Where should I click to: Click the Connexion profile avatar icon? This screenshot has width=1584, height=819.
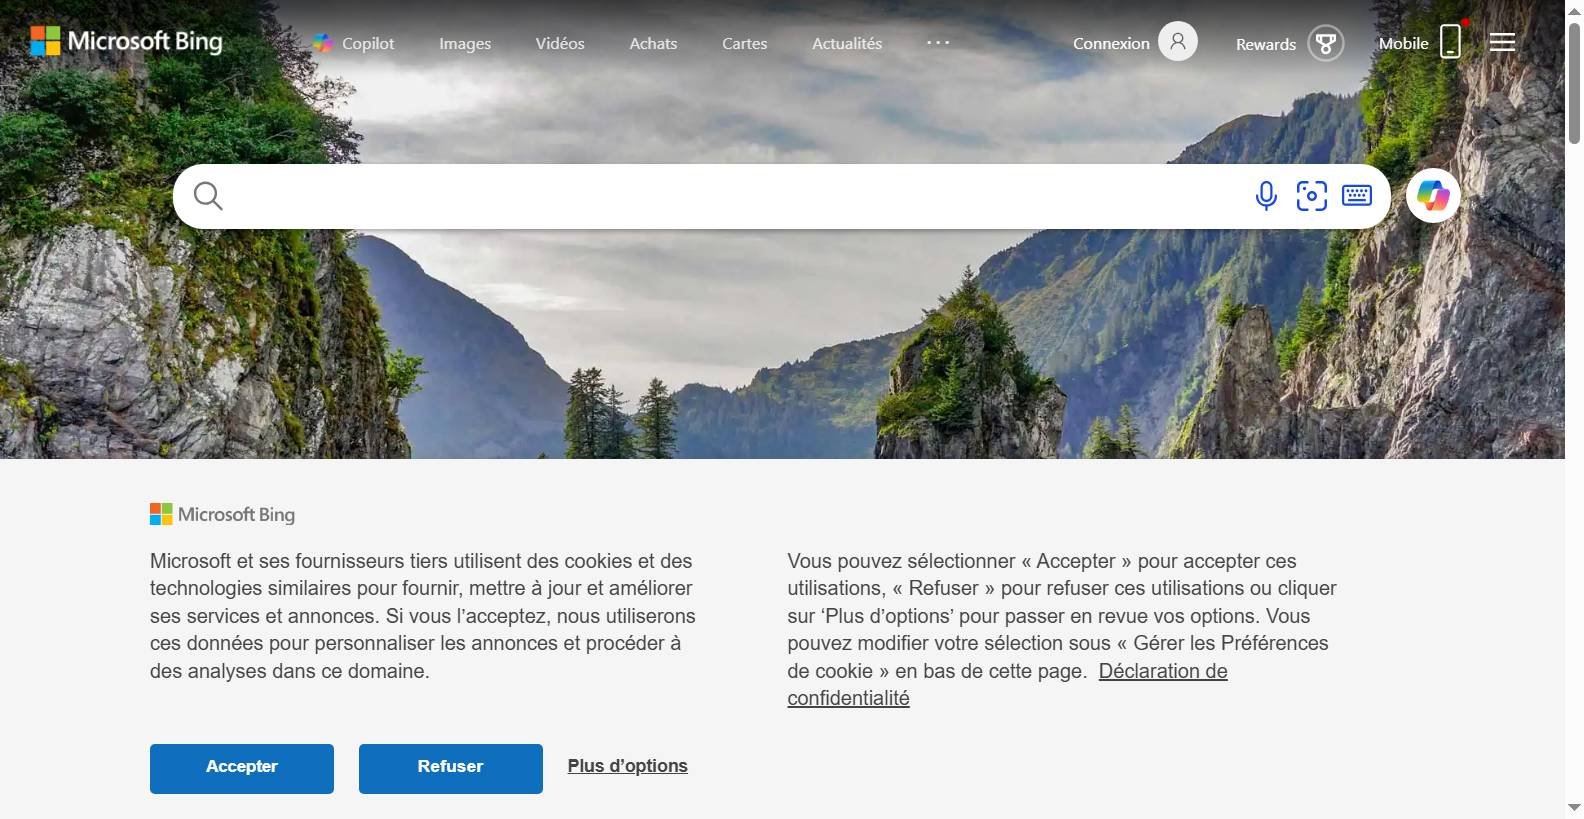1178,42
